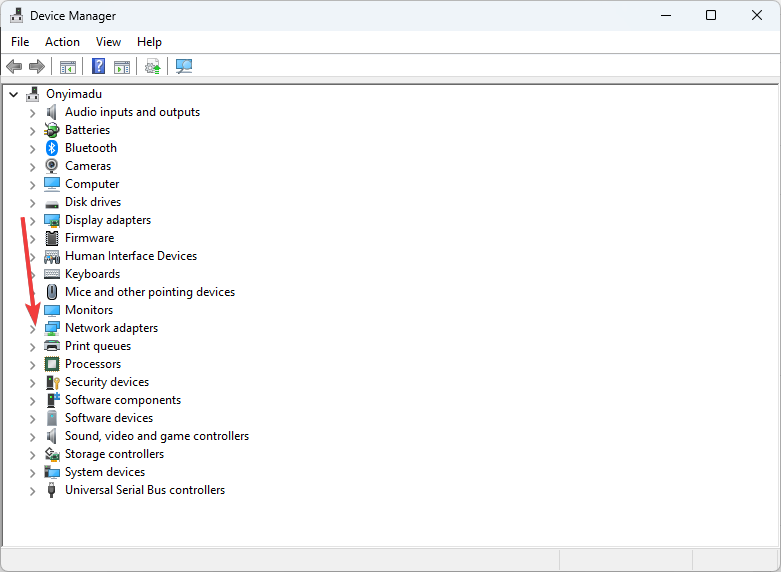
Task: Expand the Cameras chevron
Action: click(32, 167)
